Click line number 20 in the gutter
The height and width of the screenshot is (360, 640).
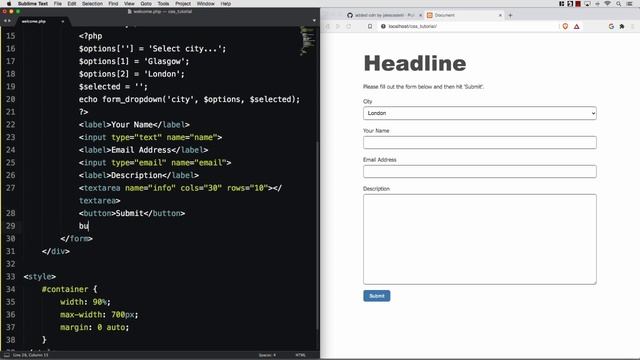[11, 99]
